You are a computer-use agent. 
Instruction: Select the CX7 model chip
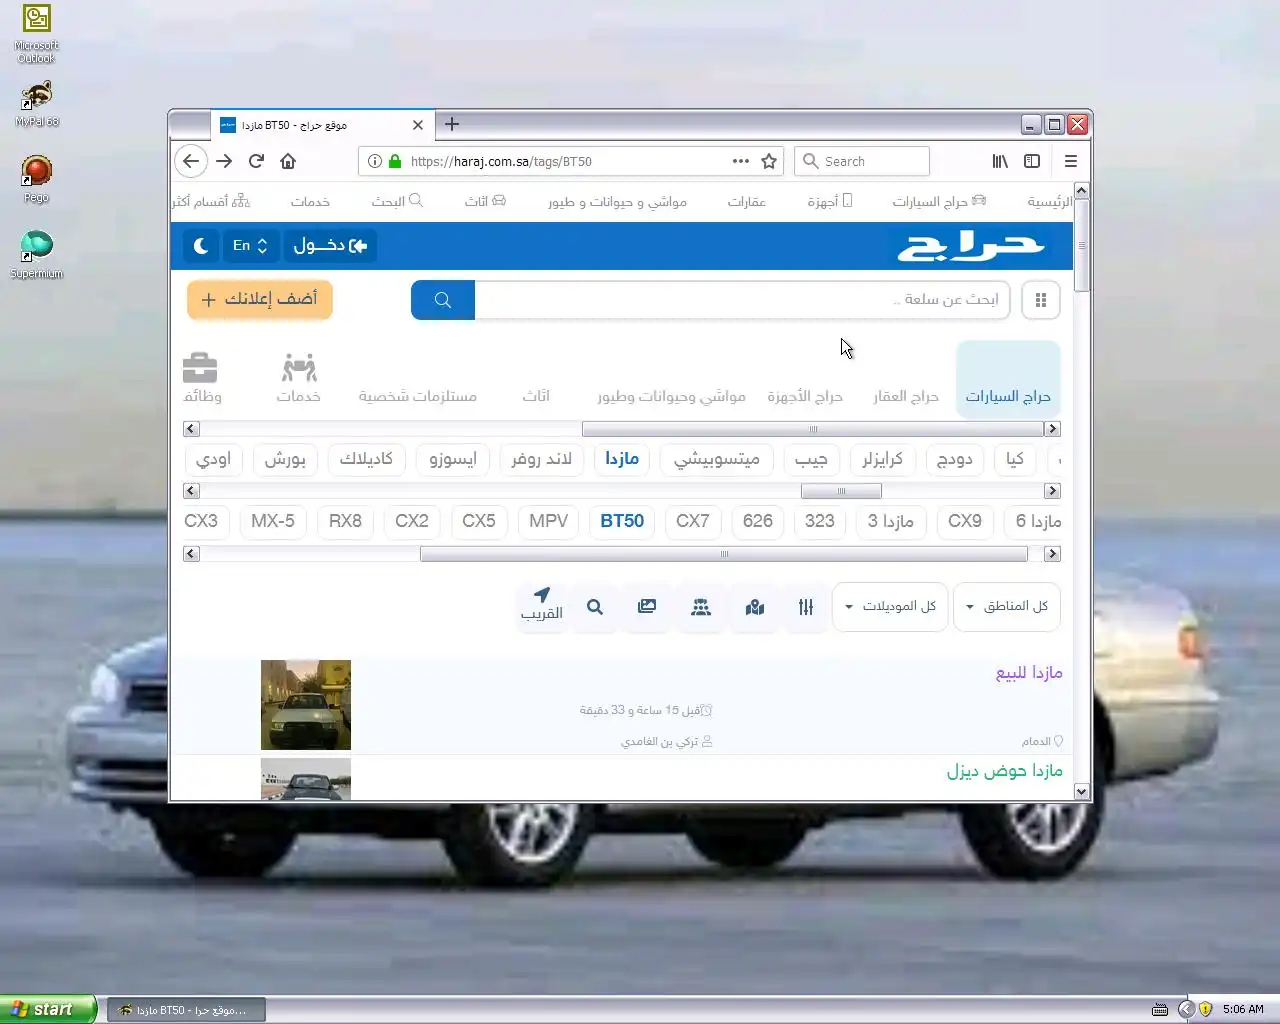693,521
